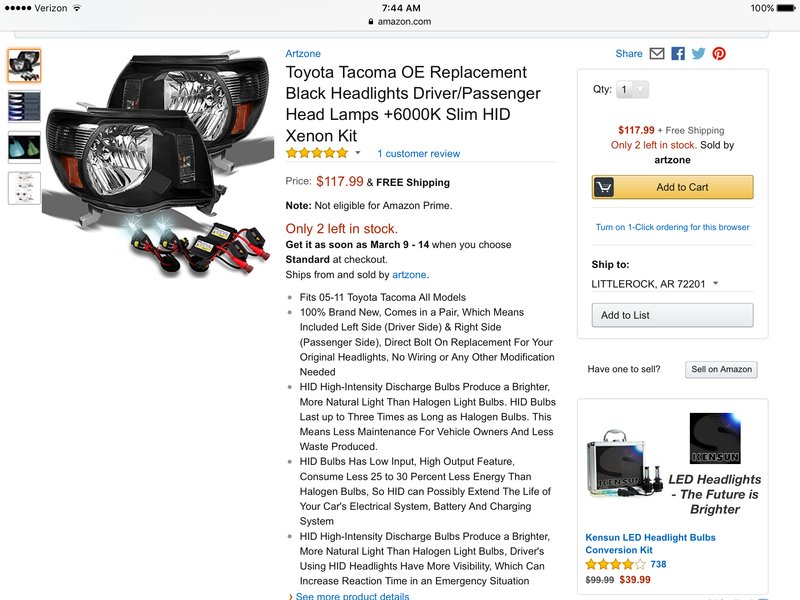Share the product on Facebook
Image resolution: width=800 pixels, height=600 pixels.
point(678,54)
